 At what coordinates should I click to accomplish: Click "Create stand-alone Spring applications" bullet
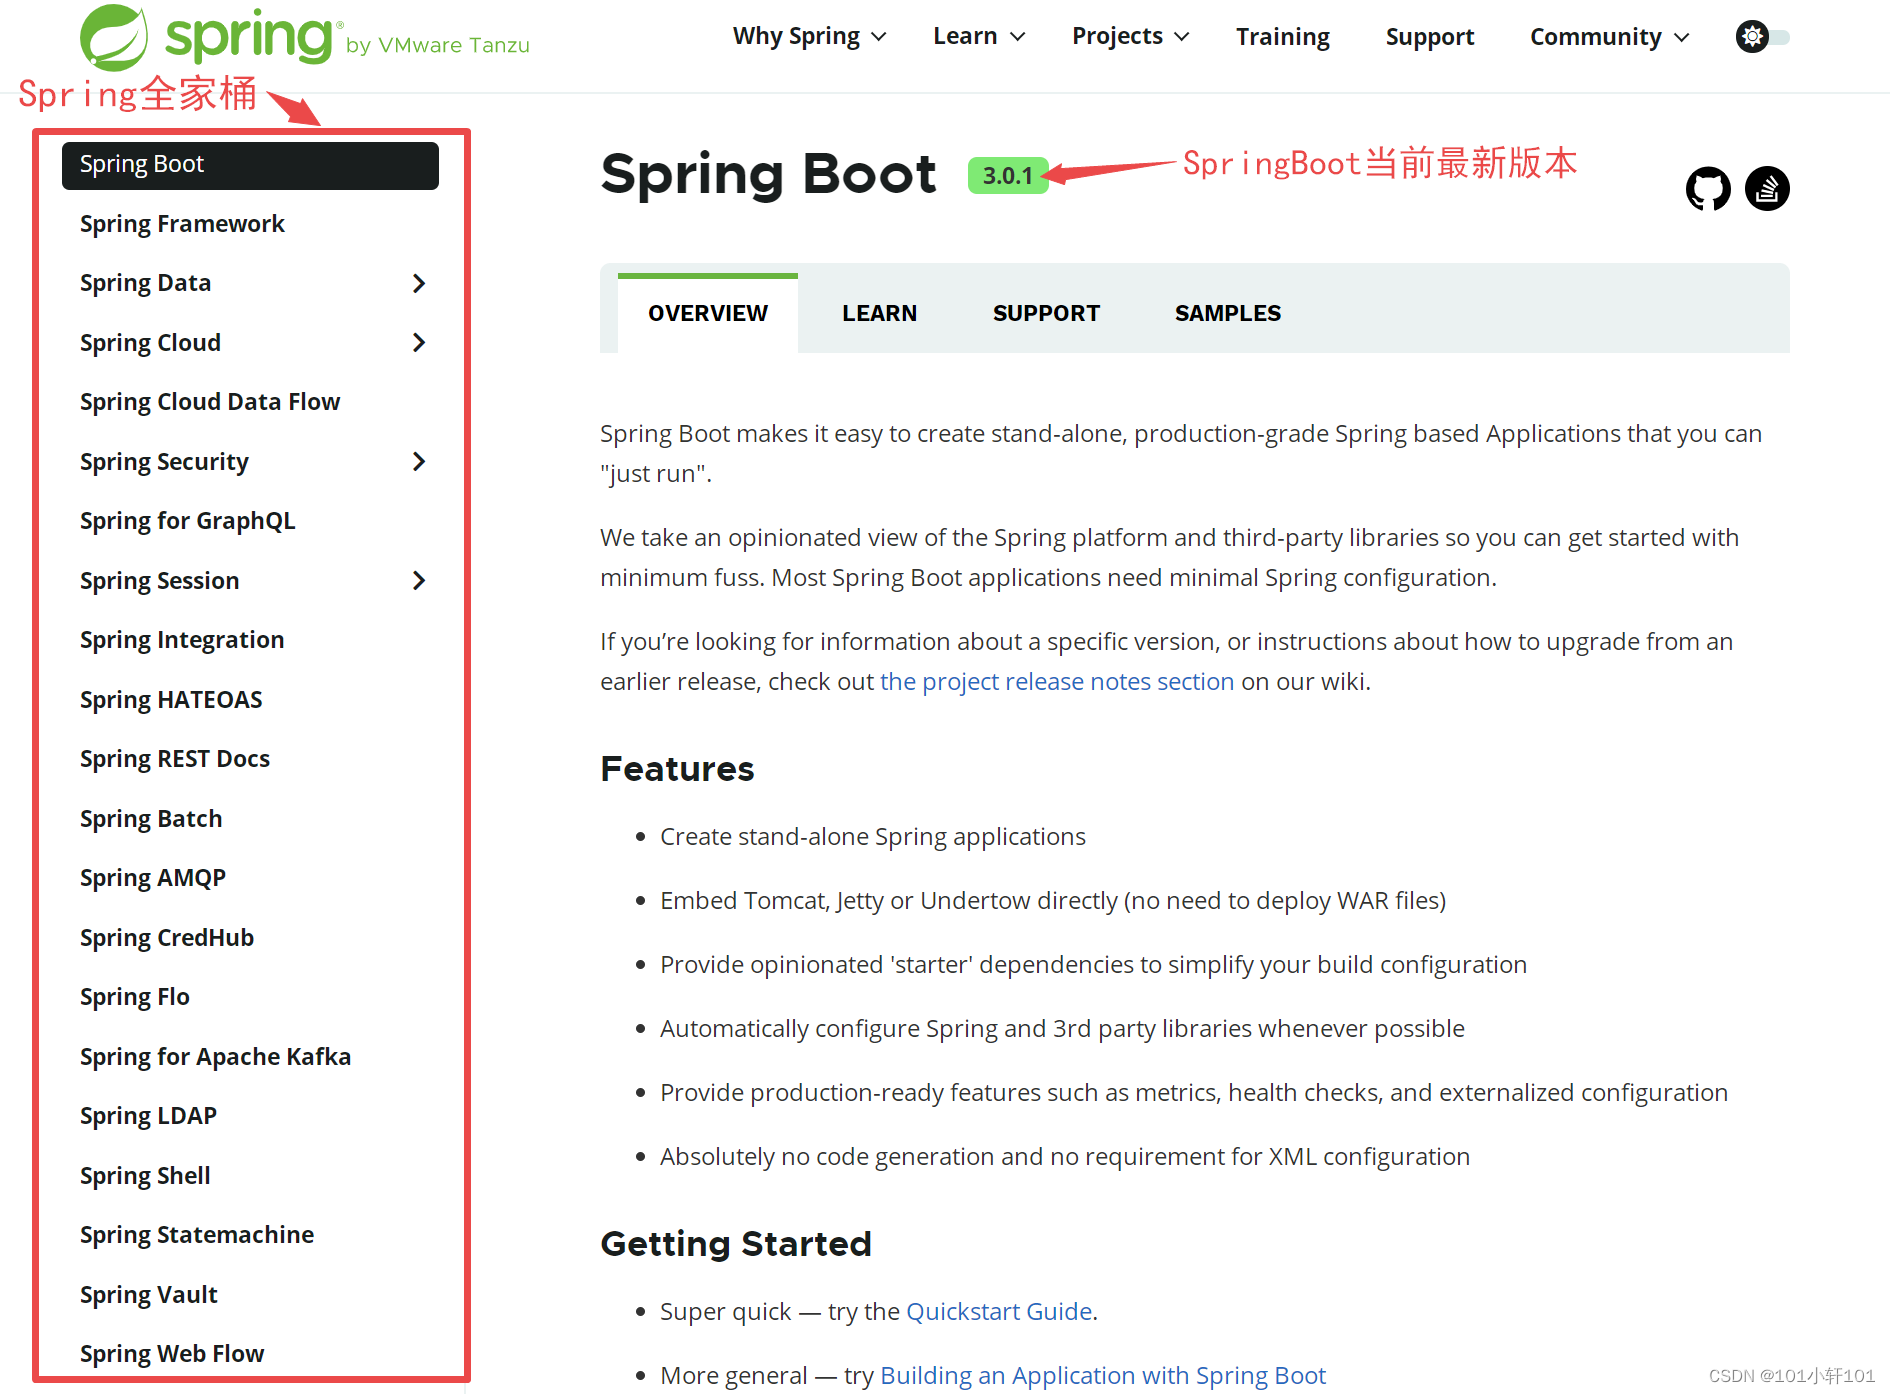(873, 837)
